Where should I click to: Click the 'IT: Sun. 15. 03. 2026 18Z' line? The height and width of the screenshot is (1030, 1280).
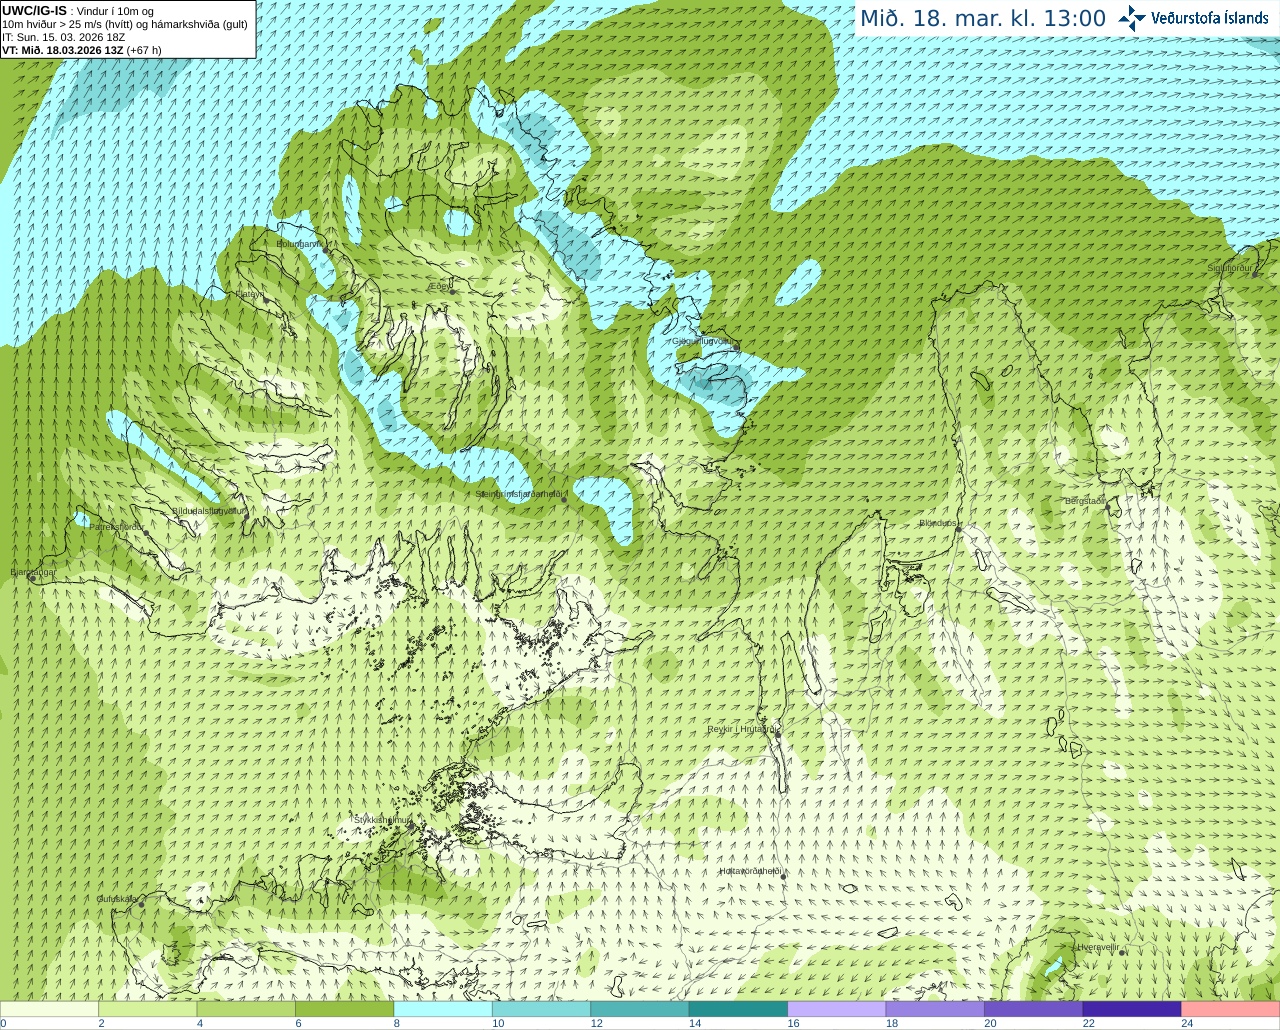[x=63, y=37]
